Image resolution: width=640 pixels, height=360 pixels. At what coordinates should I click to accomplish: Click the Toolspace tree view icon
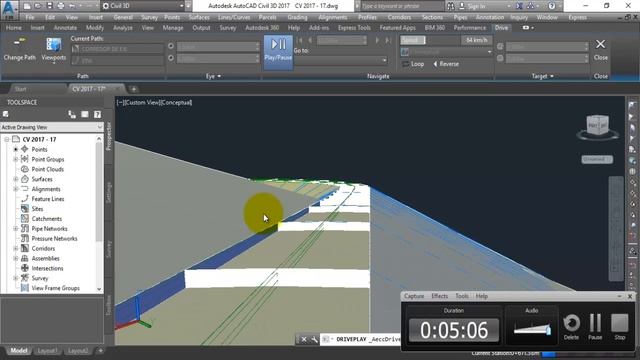72,114
